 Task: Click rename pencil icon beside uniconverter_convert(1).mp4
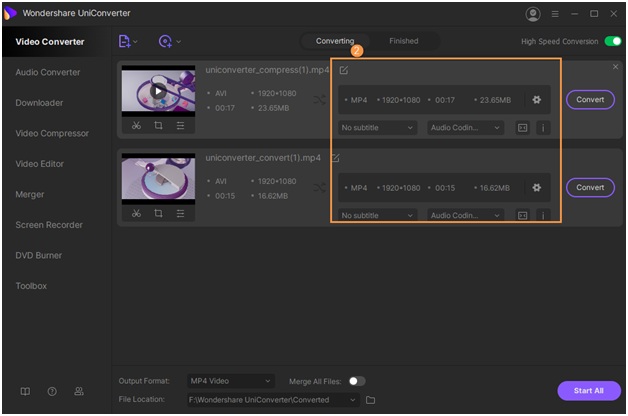335,158
